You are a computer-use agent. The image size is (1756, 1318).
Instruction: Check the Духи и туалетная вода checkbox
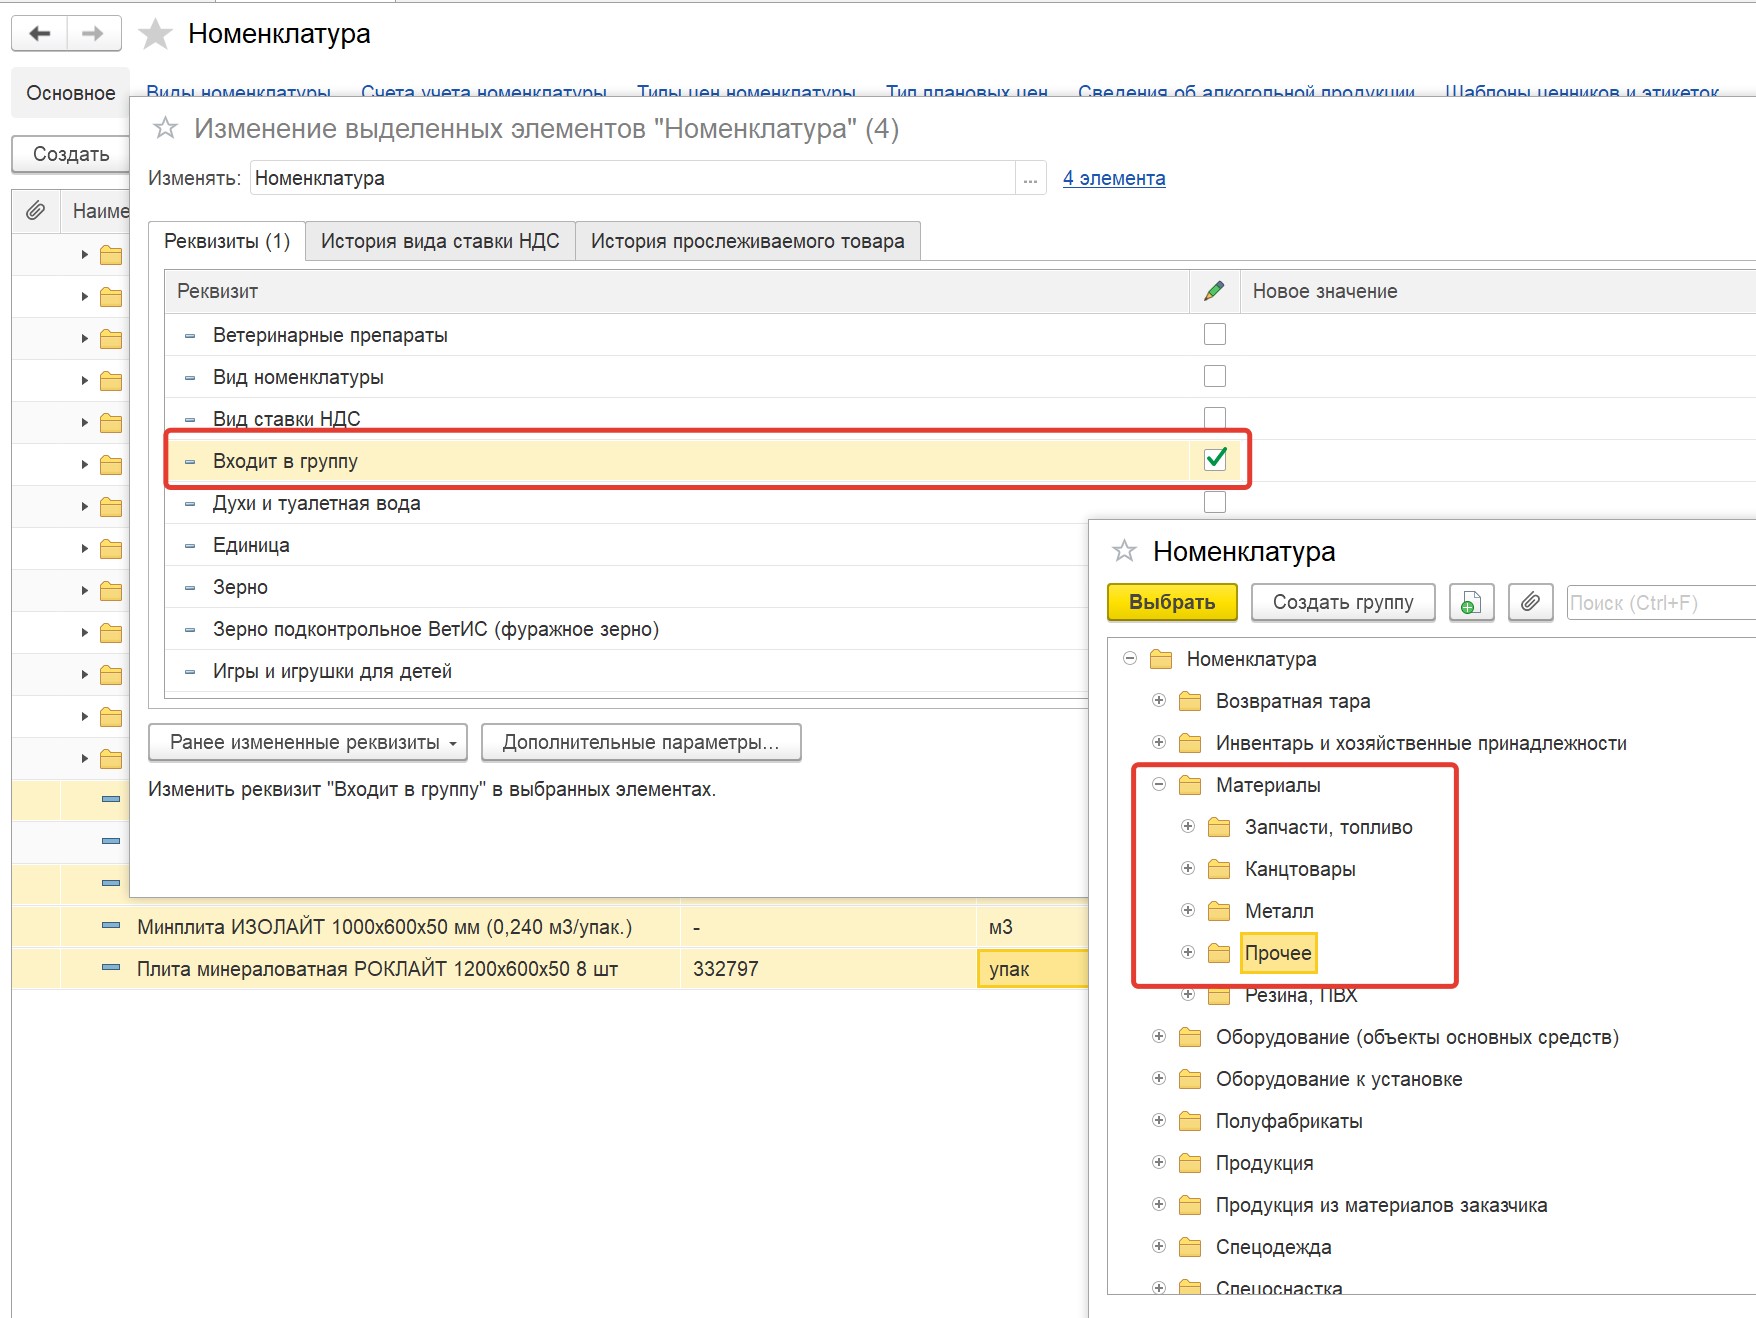[x=1215, y=502]
